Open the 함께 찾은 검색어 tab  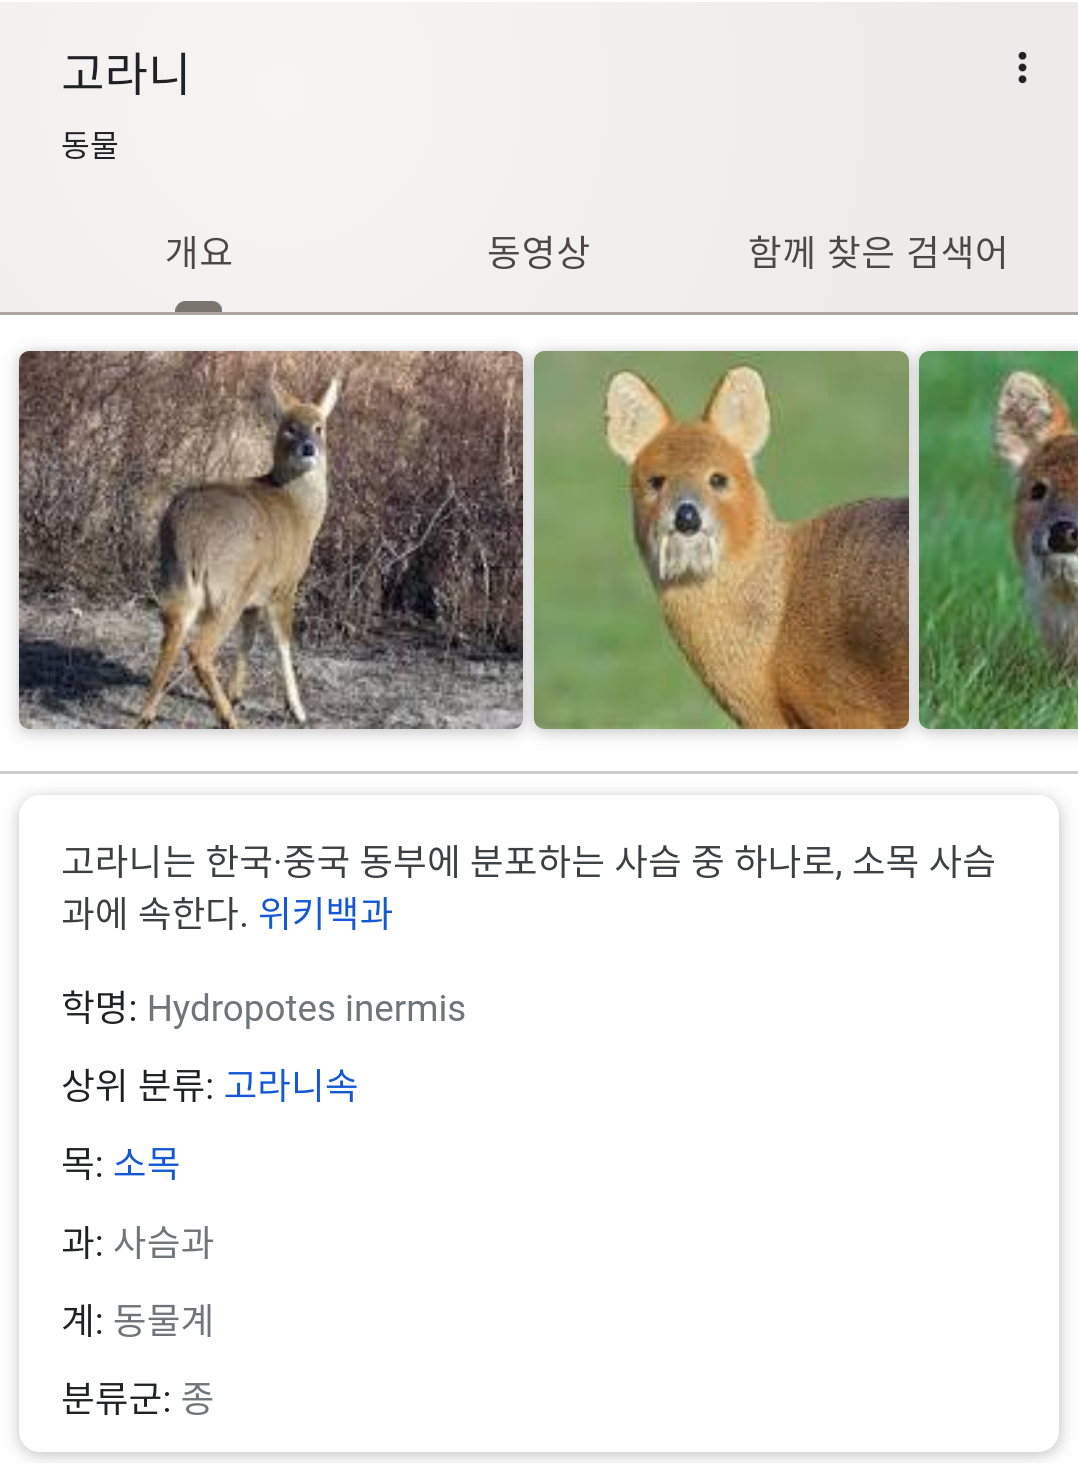[x=877, y=252]
